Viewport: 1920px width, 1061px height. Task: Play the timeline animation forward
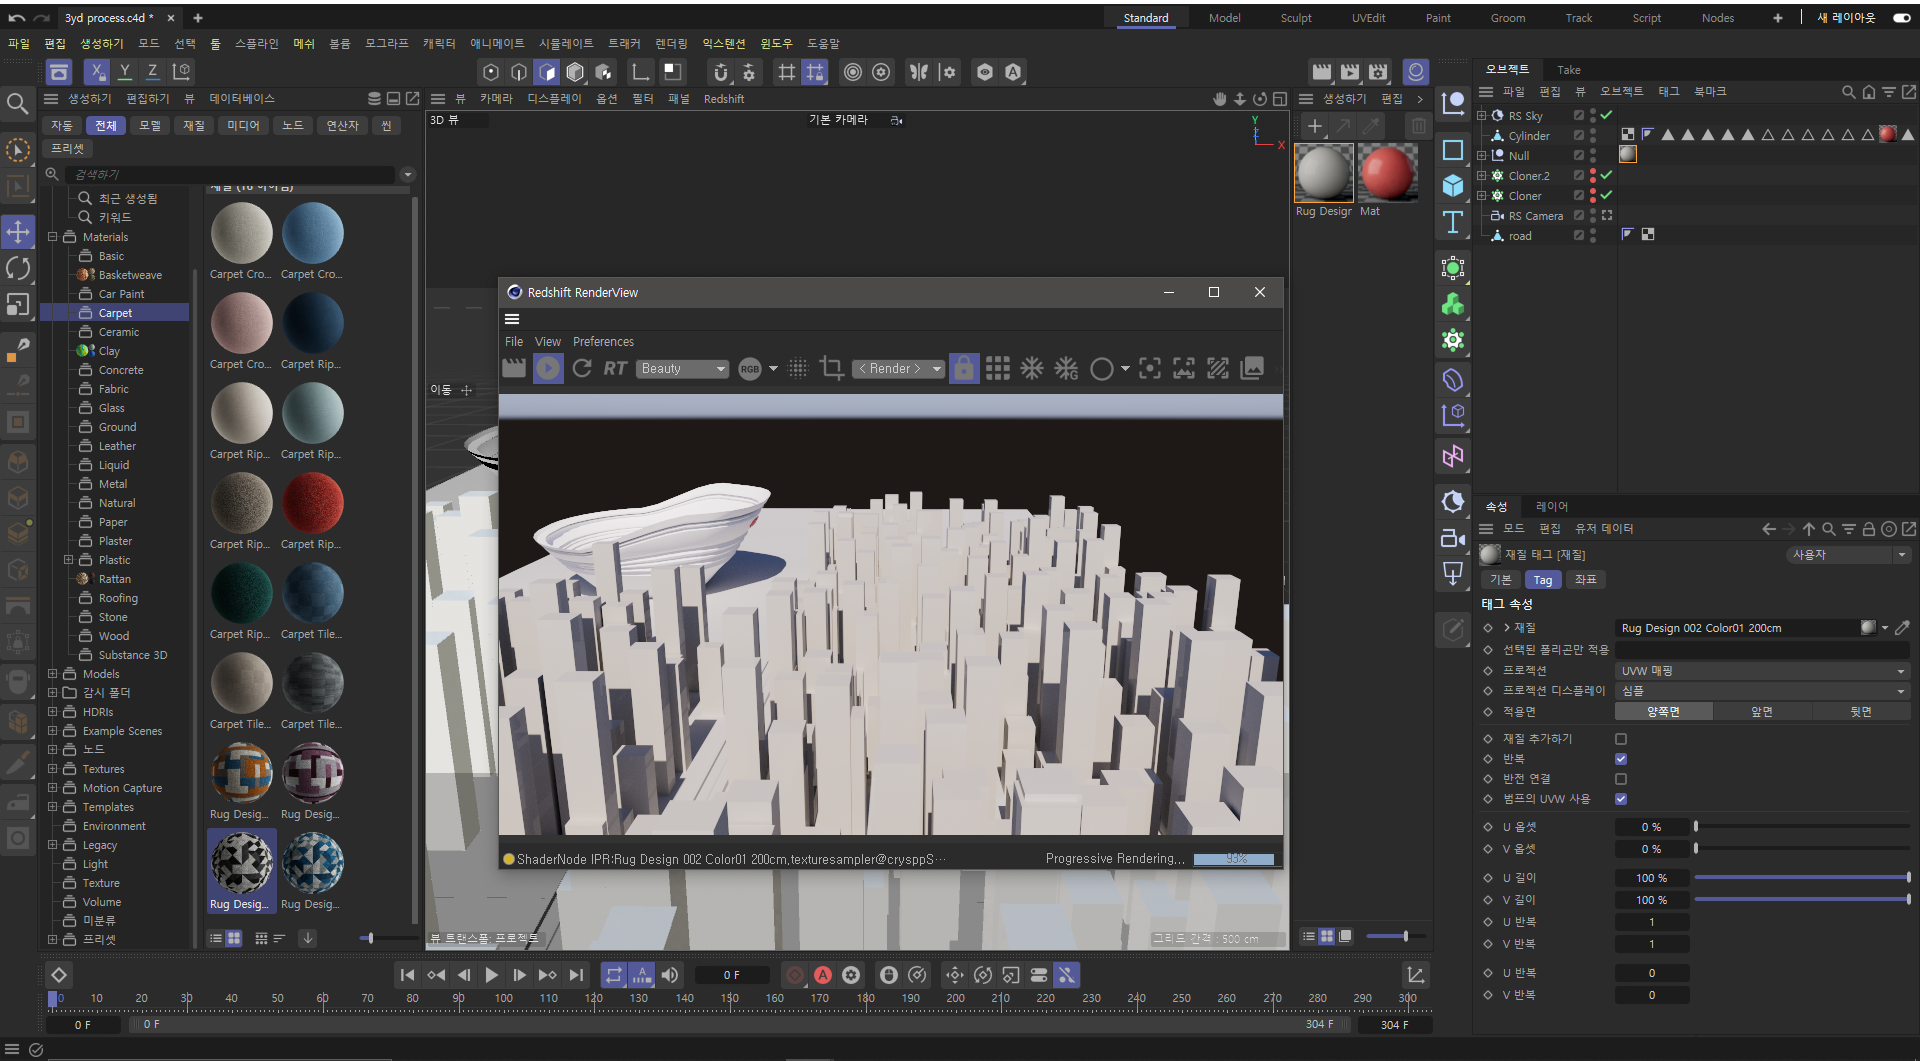(x=491, y=975)
